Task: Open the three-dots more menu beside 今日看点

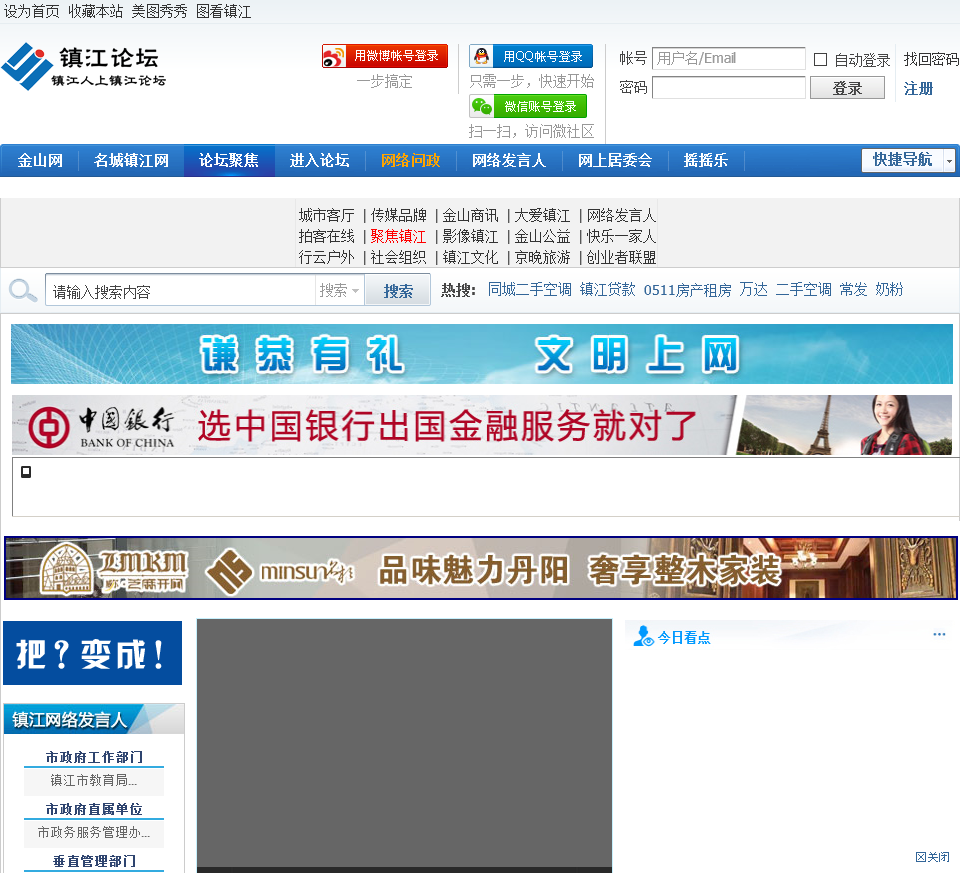Action: (x=939, y=634)
